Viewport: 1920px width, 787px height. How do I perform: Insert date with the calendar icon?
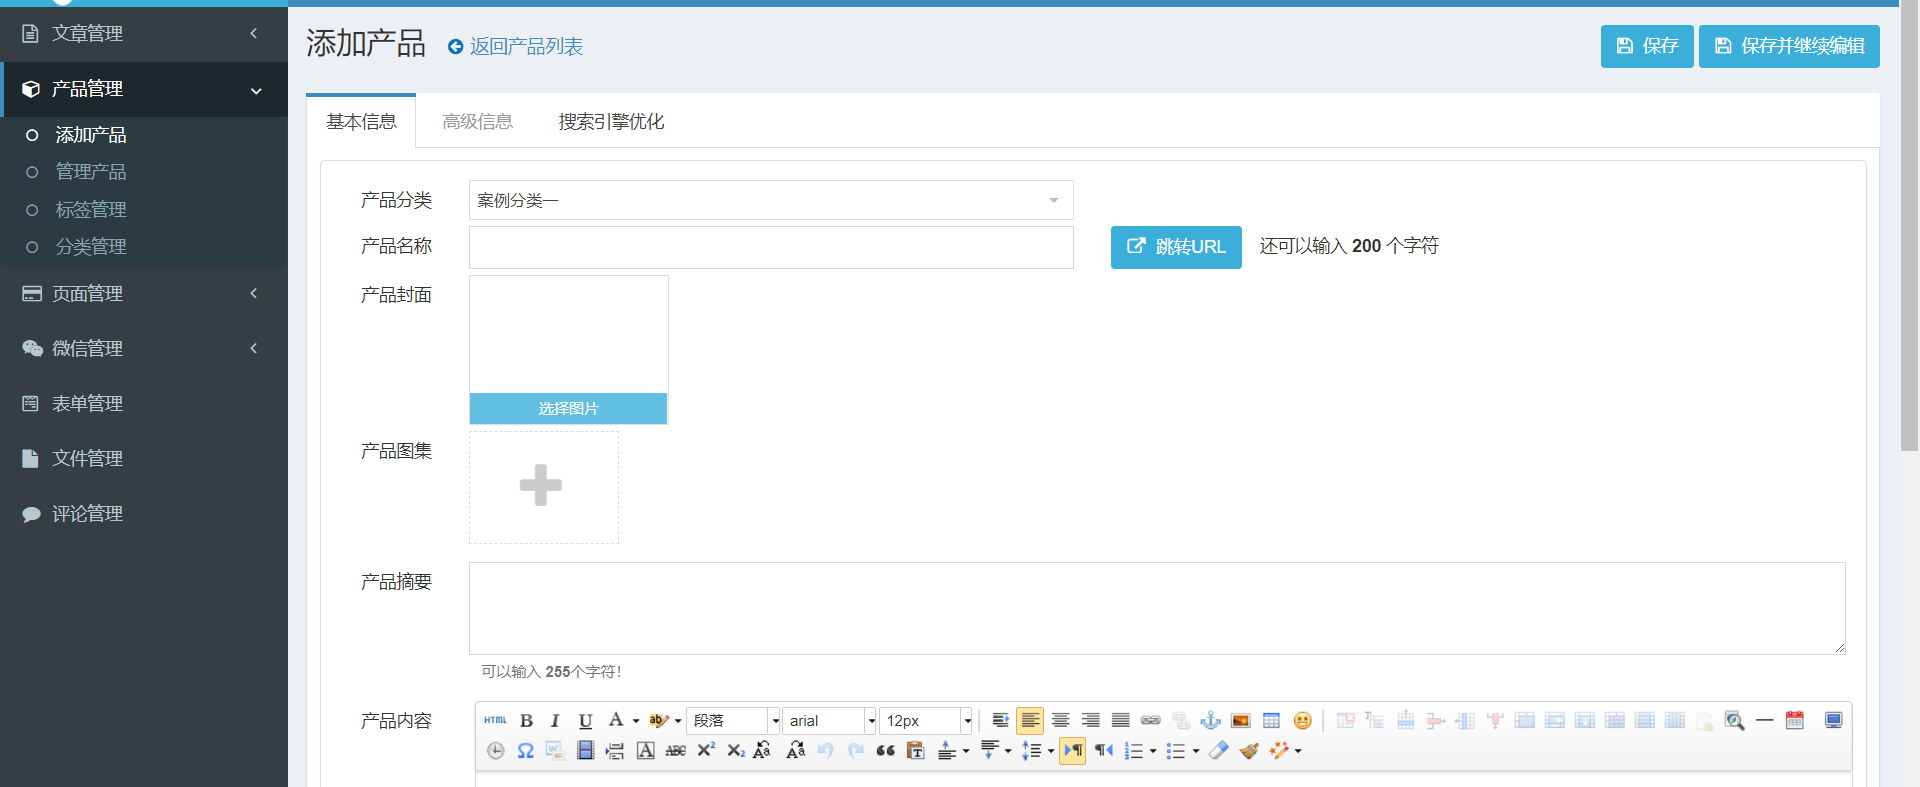[1794, 720]
